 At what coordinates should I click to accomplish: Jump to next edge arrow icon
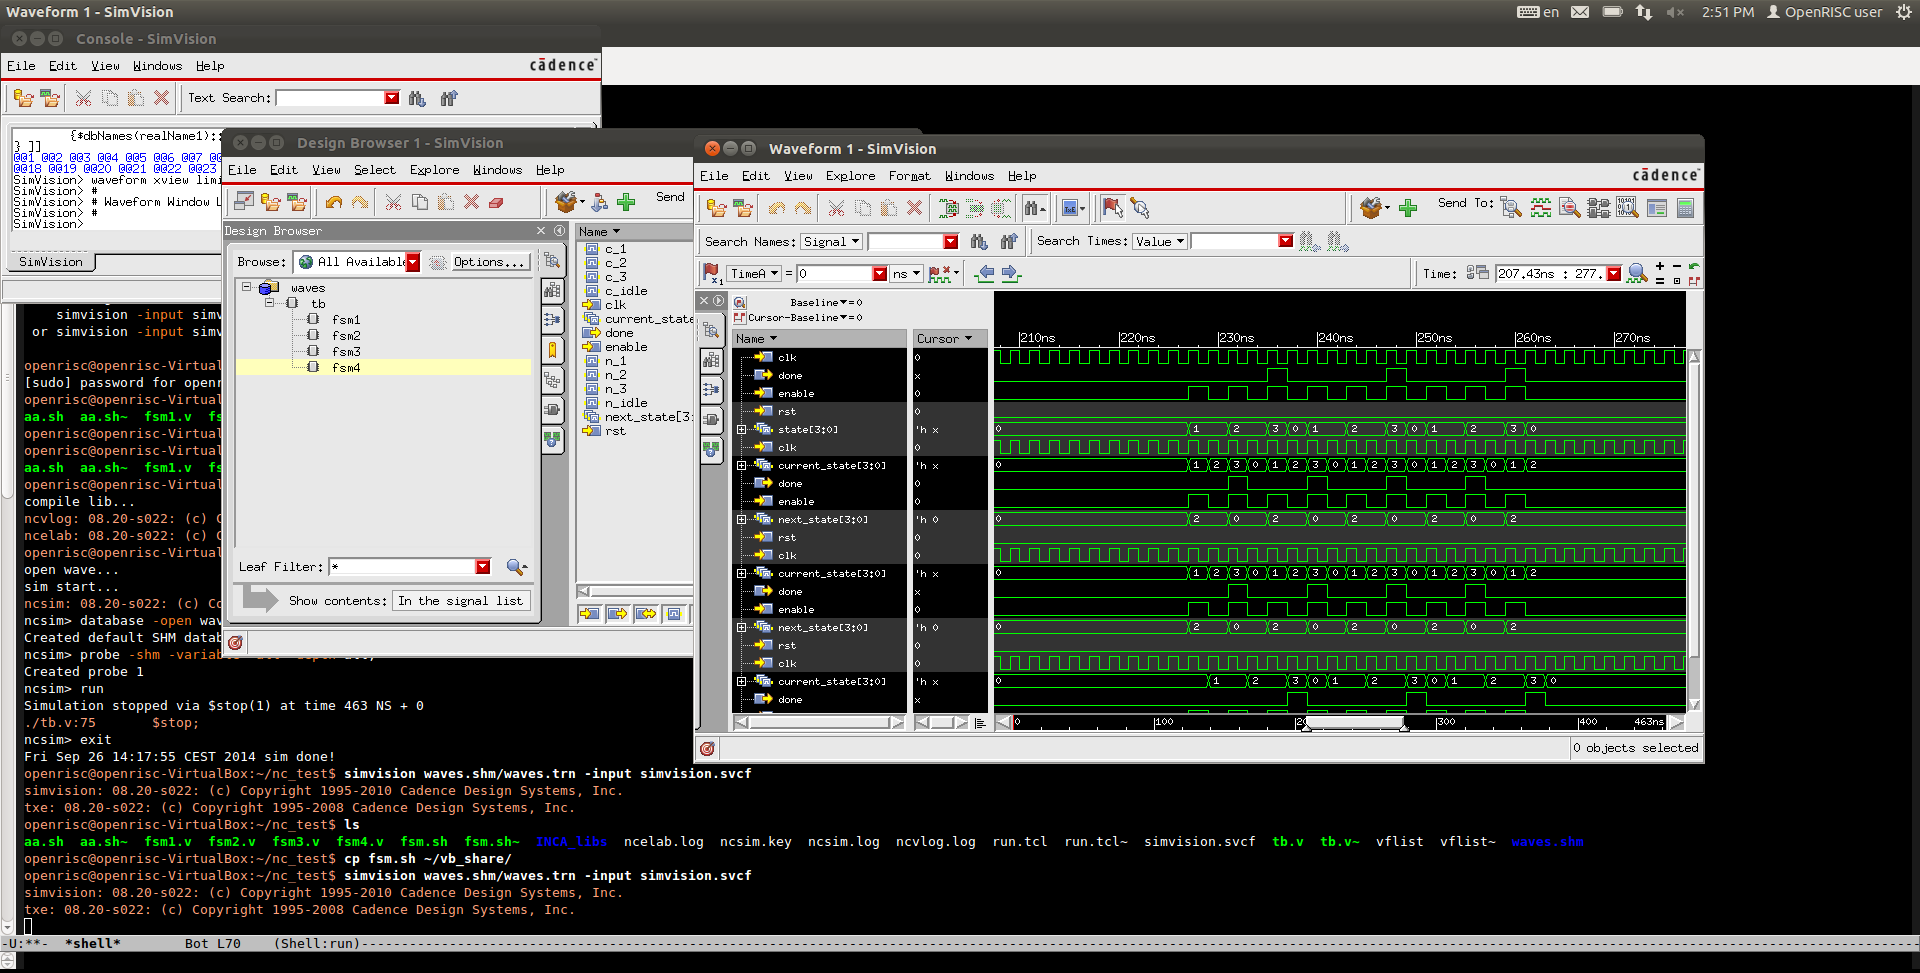click(1010, 273)
